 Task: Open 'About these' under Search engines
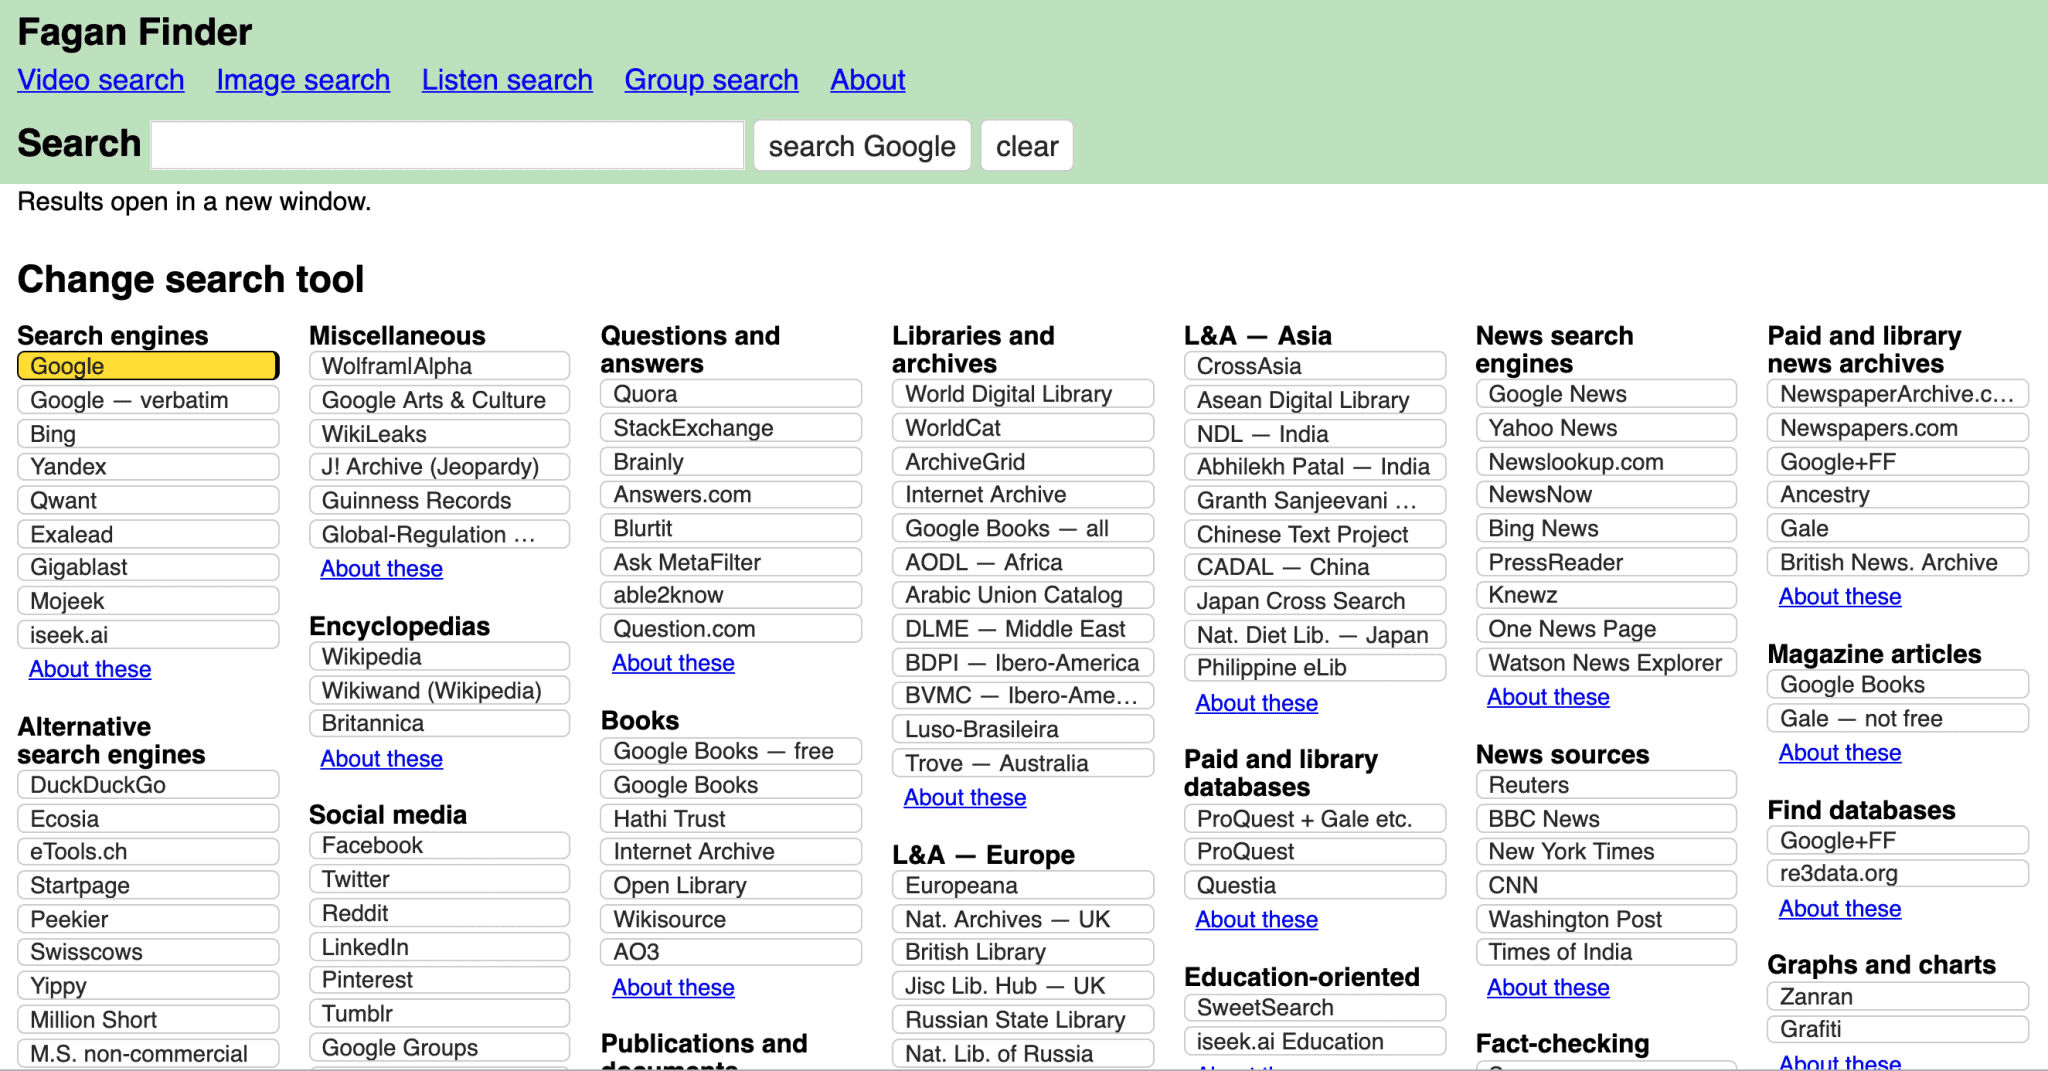click(x=90, y=669)
